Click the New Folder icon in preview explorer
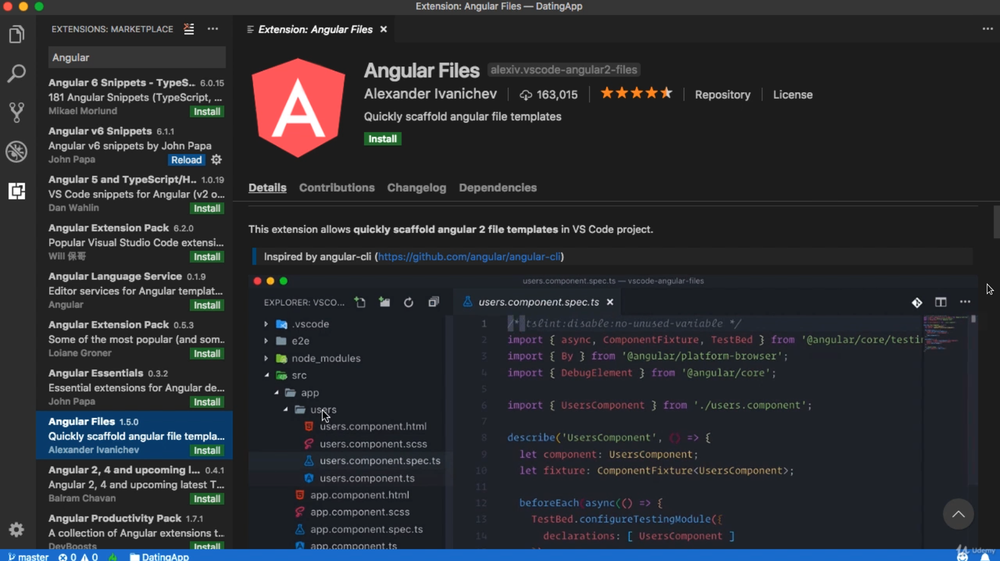Image resolution: width=1000 pixels, height=561 pixels. (385, 302)
